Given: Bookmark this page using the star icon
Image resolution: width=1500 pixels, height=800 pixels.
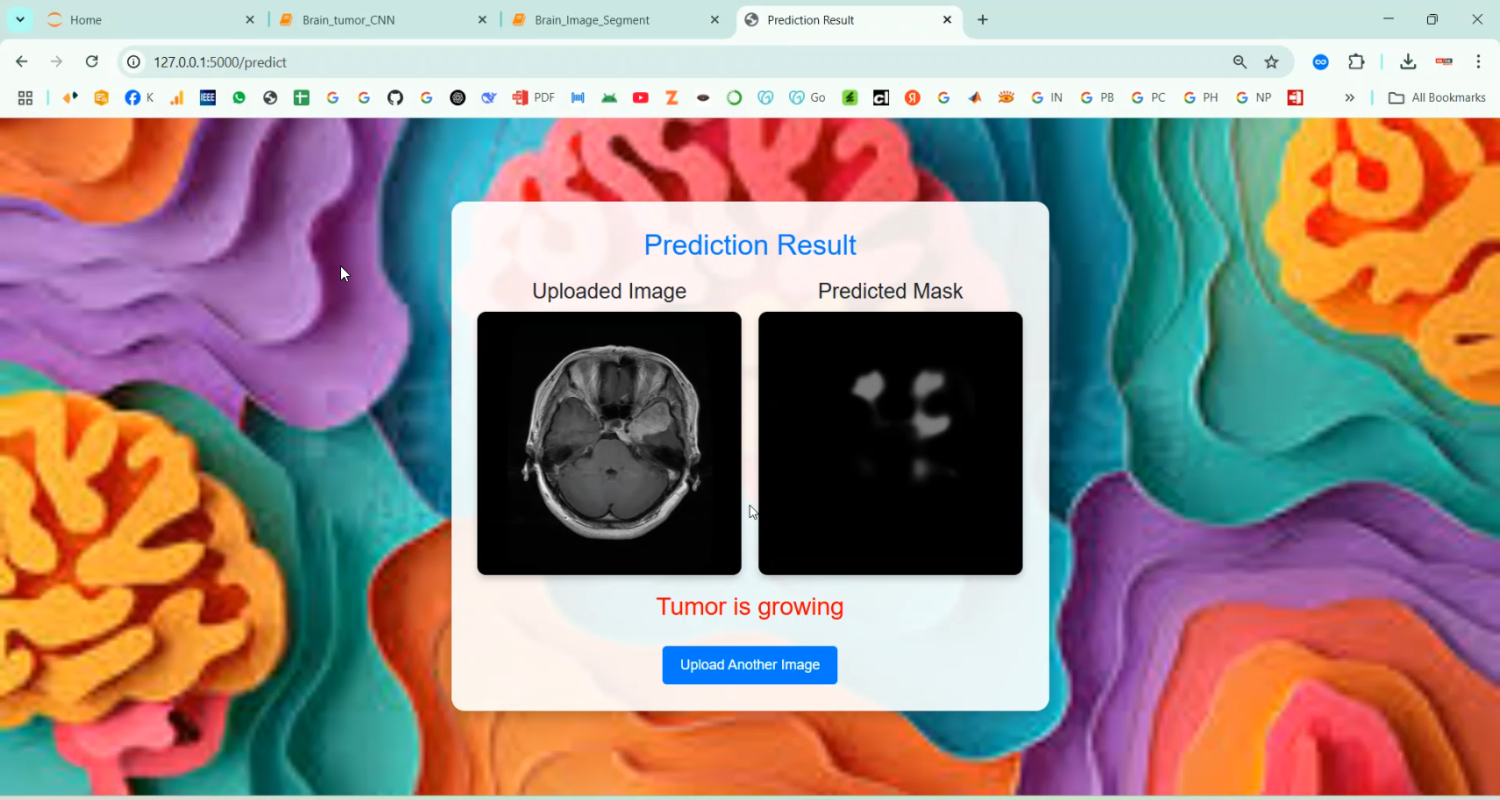Looking at the screenshot, I should pyautogui.click(x=1271, y=61).
